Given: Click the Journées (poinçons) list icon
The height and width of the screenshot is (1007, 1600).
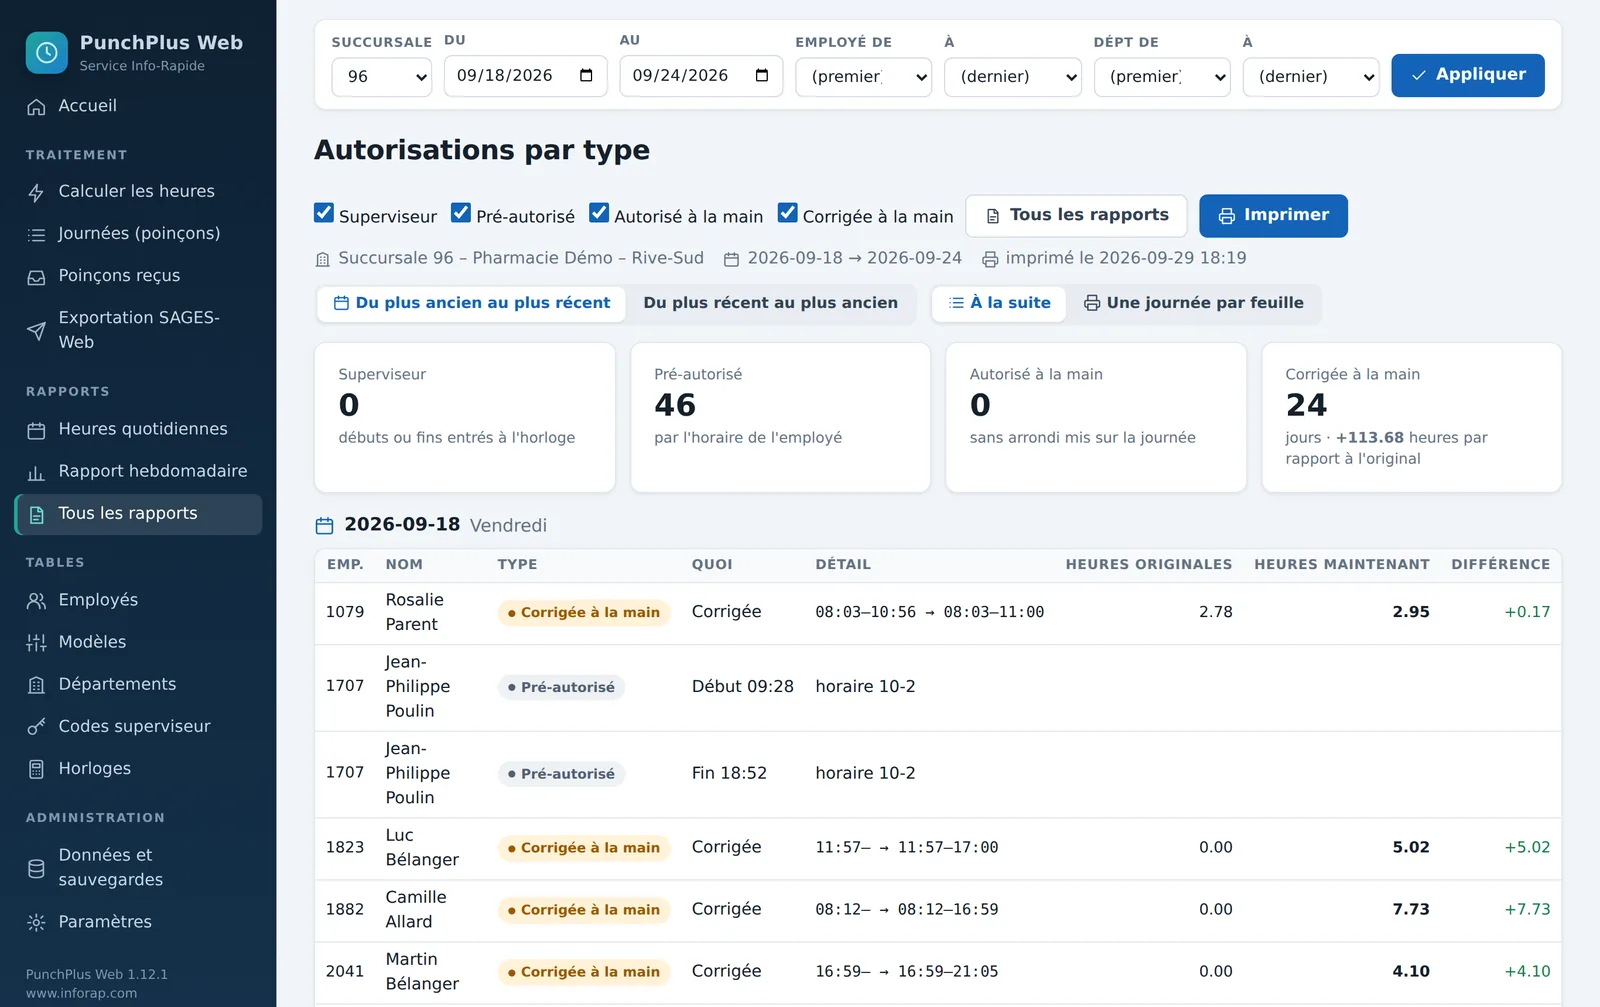Looking at the screenshot, I should [x=36, y=235].
